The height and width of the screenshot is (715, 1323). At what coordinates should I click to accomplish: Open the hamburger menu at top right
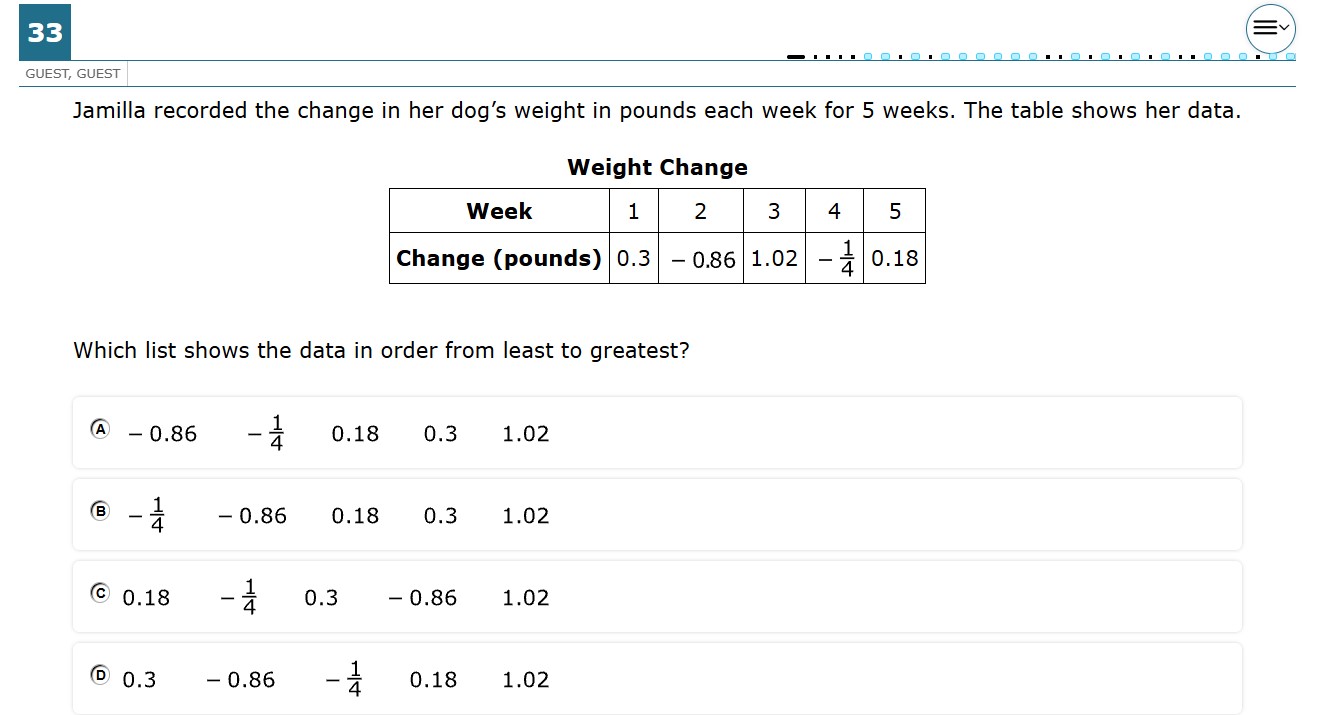(1270, 29)
